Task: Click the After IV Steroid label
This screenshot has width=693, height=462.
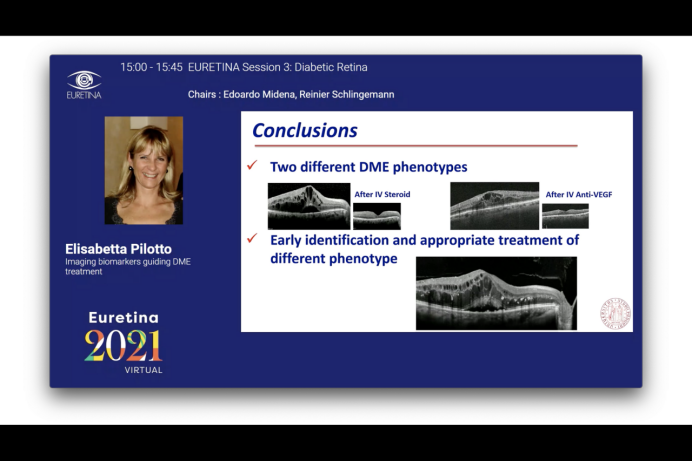Action: pos(383,194)
